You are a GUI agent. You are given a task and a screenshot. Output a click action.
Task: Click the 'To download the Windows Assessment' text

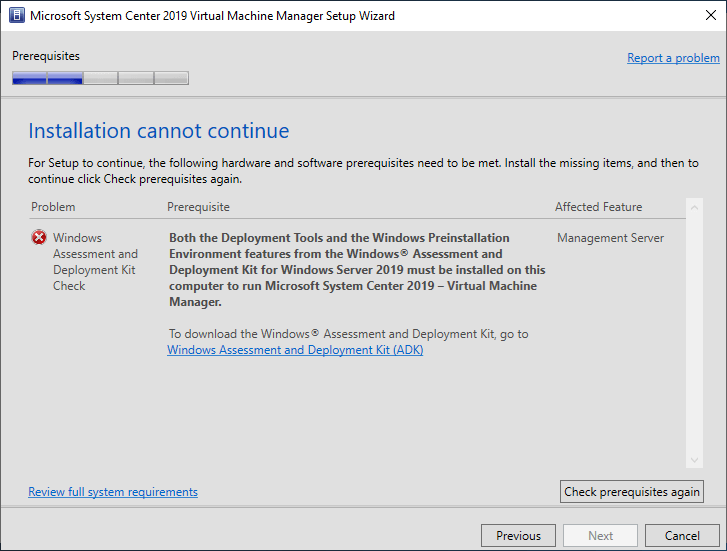348,334
